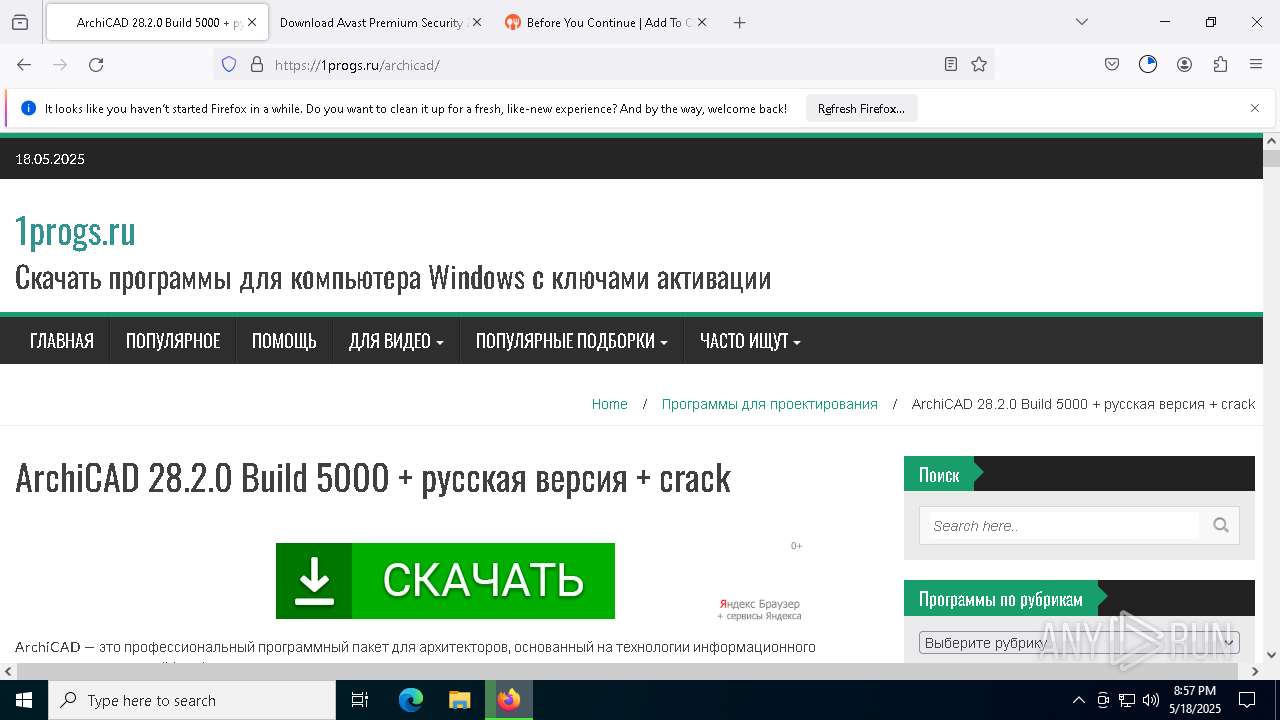
Task: Expand the ДЛЯ ВИДЕО menu
Action: [396, 341]
